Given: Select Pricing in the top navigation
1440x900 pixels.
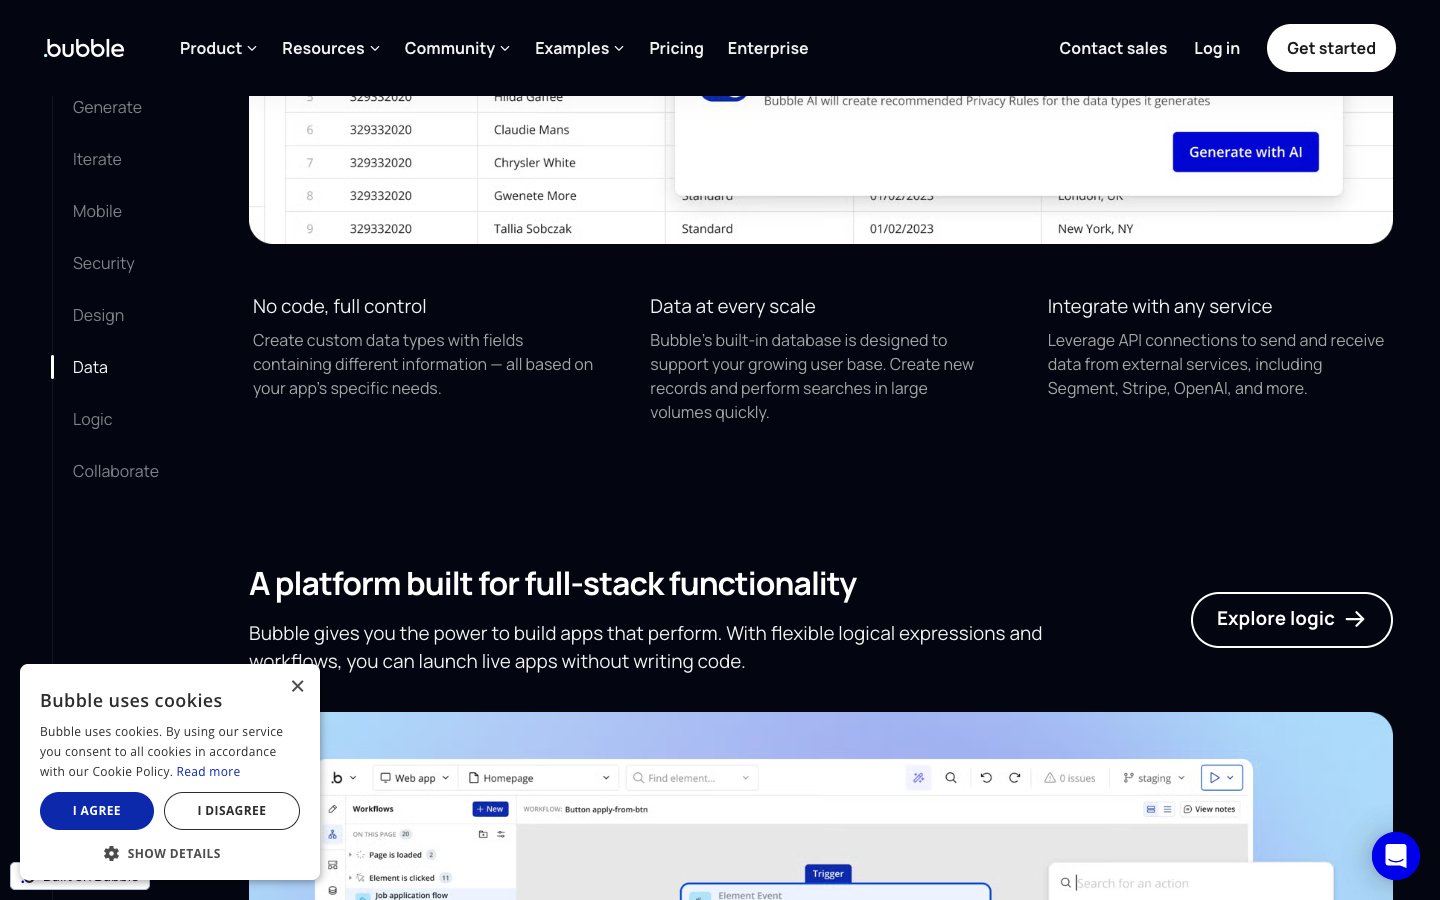Looking at the screenshot, I should [x=676, y=48].
